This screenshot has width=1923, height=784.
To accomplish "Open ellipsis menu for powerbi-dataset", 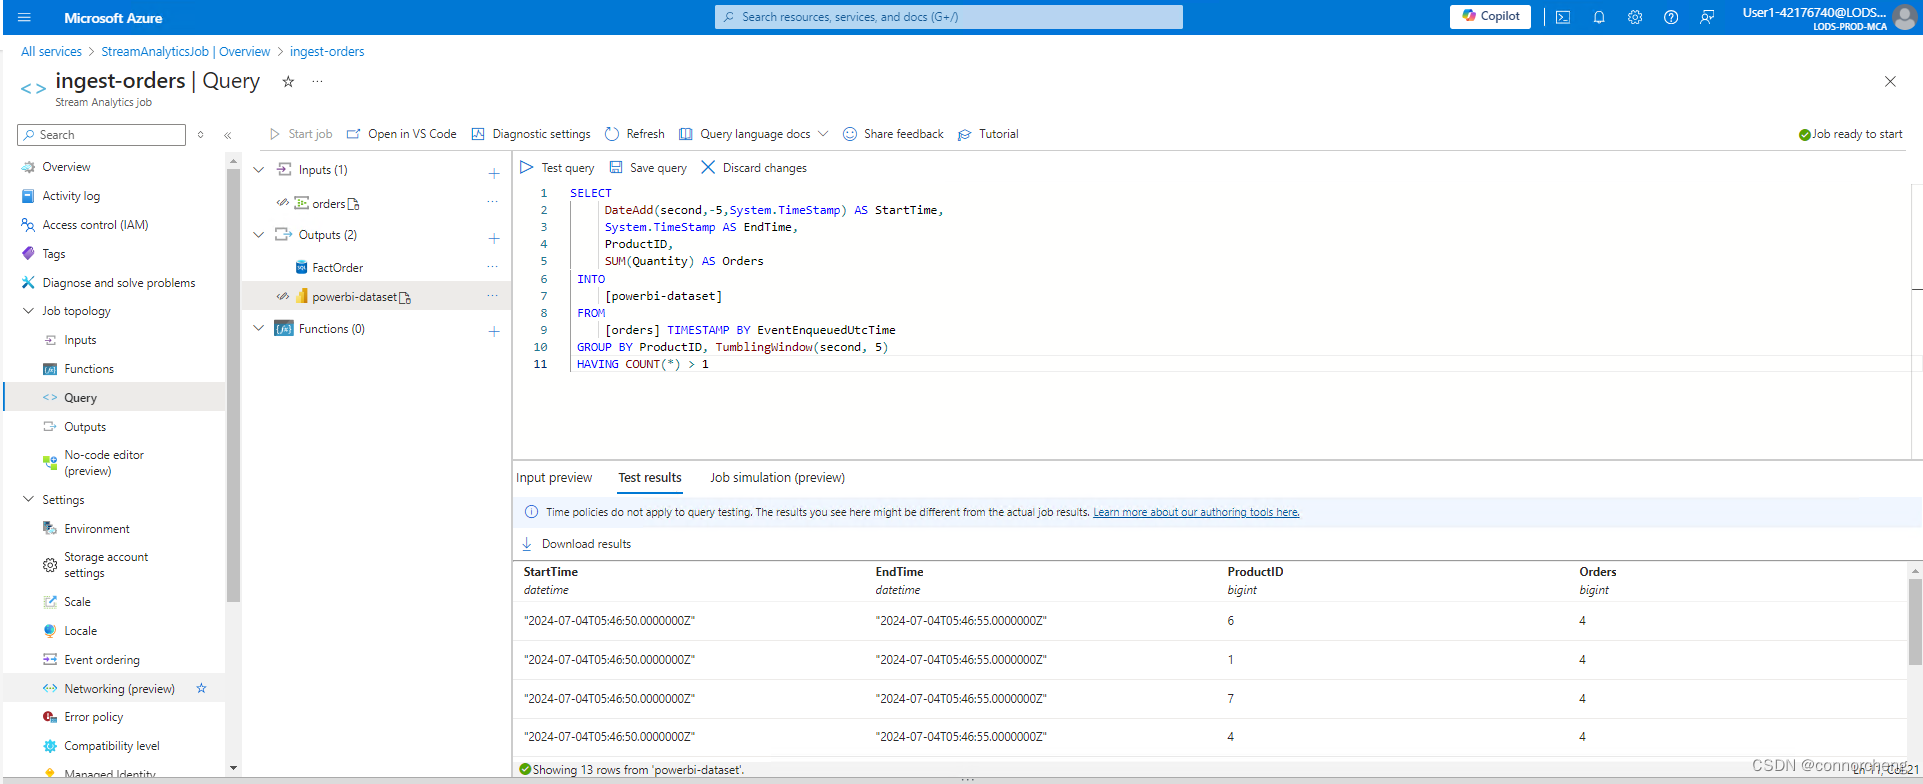I will pos(492,296).
